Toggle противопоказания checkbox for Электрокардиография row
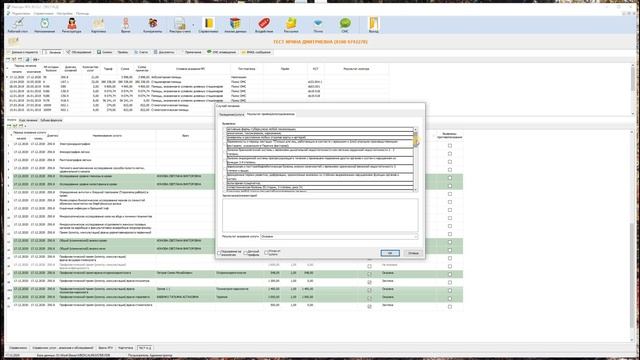640x360 pixels. 450,146
